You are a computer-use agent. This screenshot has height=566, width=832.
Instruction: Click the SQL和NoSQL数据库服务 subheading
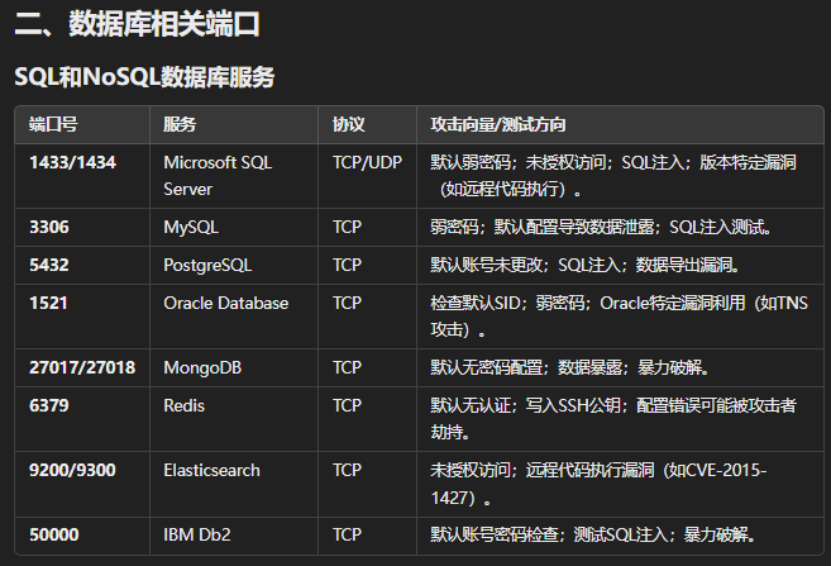click(x=144, y=78)
